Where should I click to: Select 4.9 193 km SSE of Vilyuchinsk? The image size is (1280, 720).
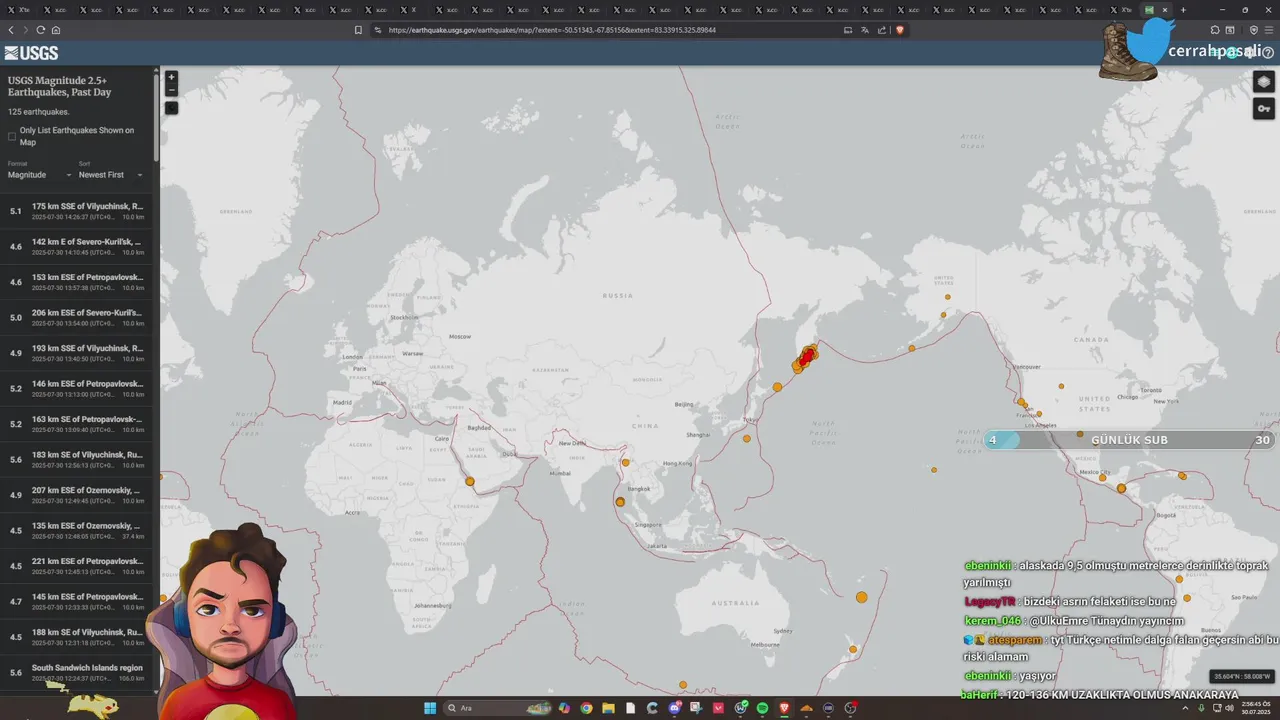(x=77, y=353)
